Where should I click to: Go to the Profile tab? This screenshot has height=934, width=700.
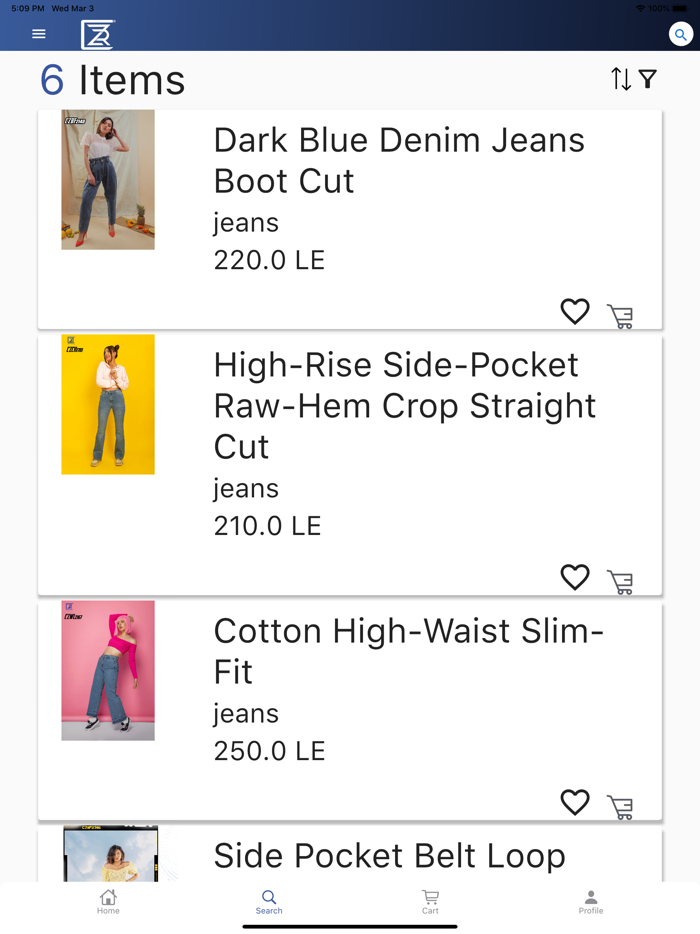[x=591, y=902]
